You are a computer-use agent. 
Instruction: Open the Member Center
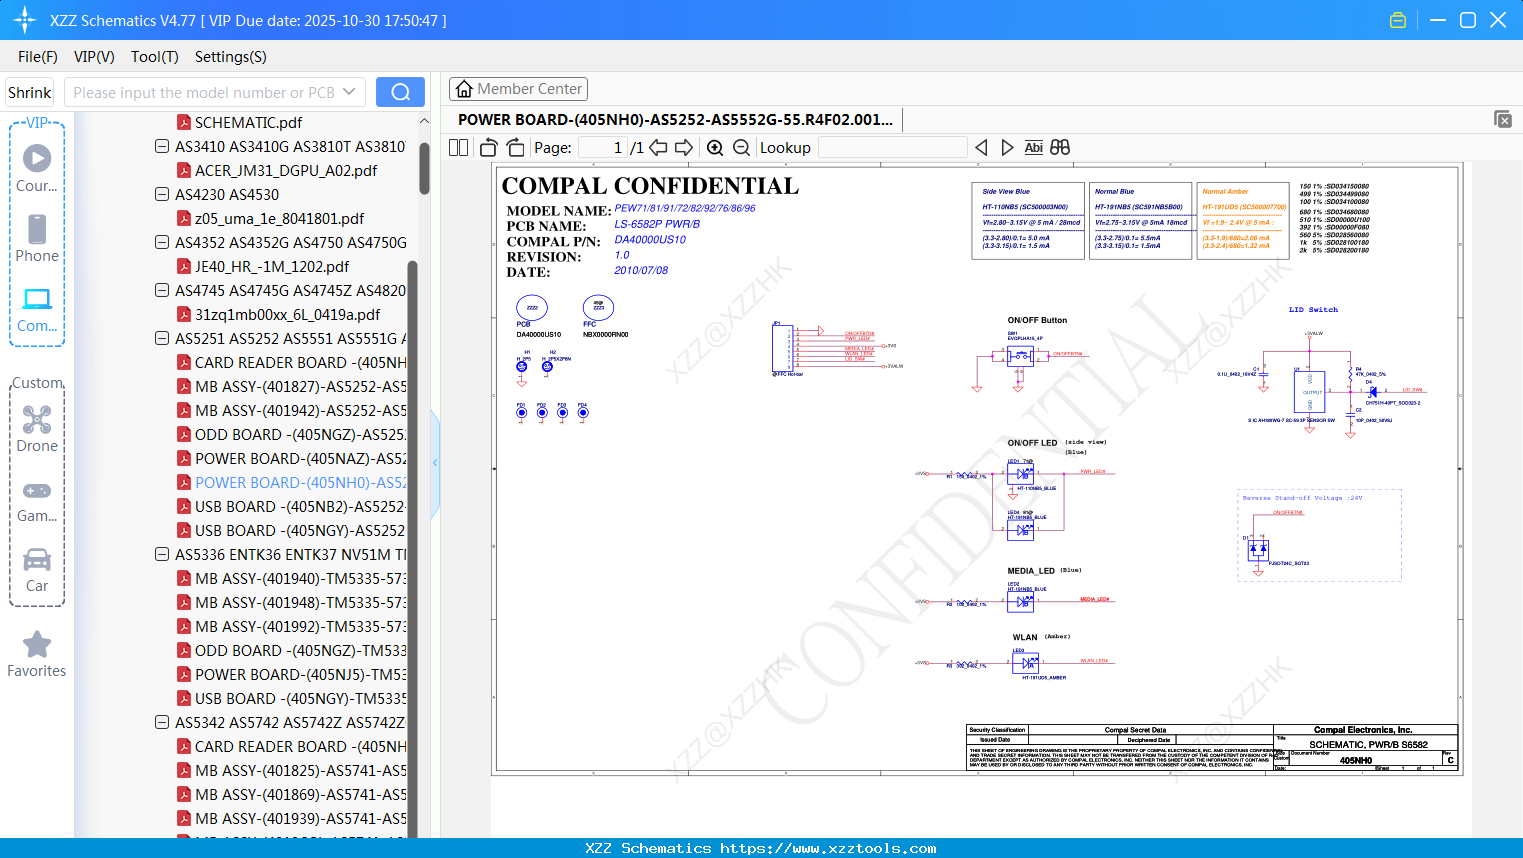click(518, 89)
